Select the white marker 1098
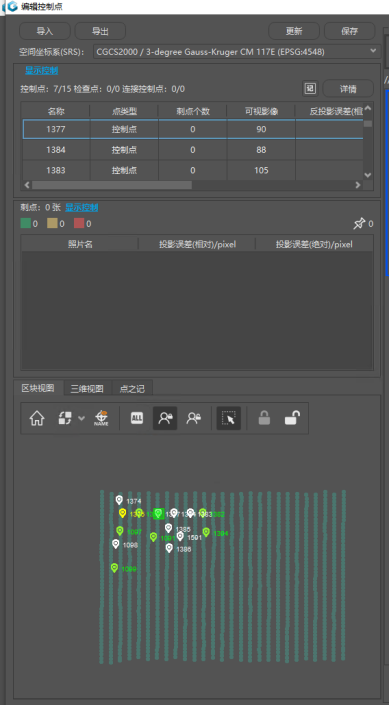The width and height of the screenshot is (389, 705). click(116, 544)
